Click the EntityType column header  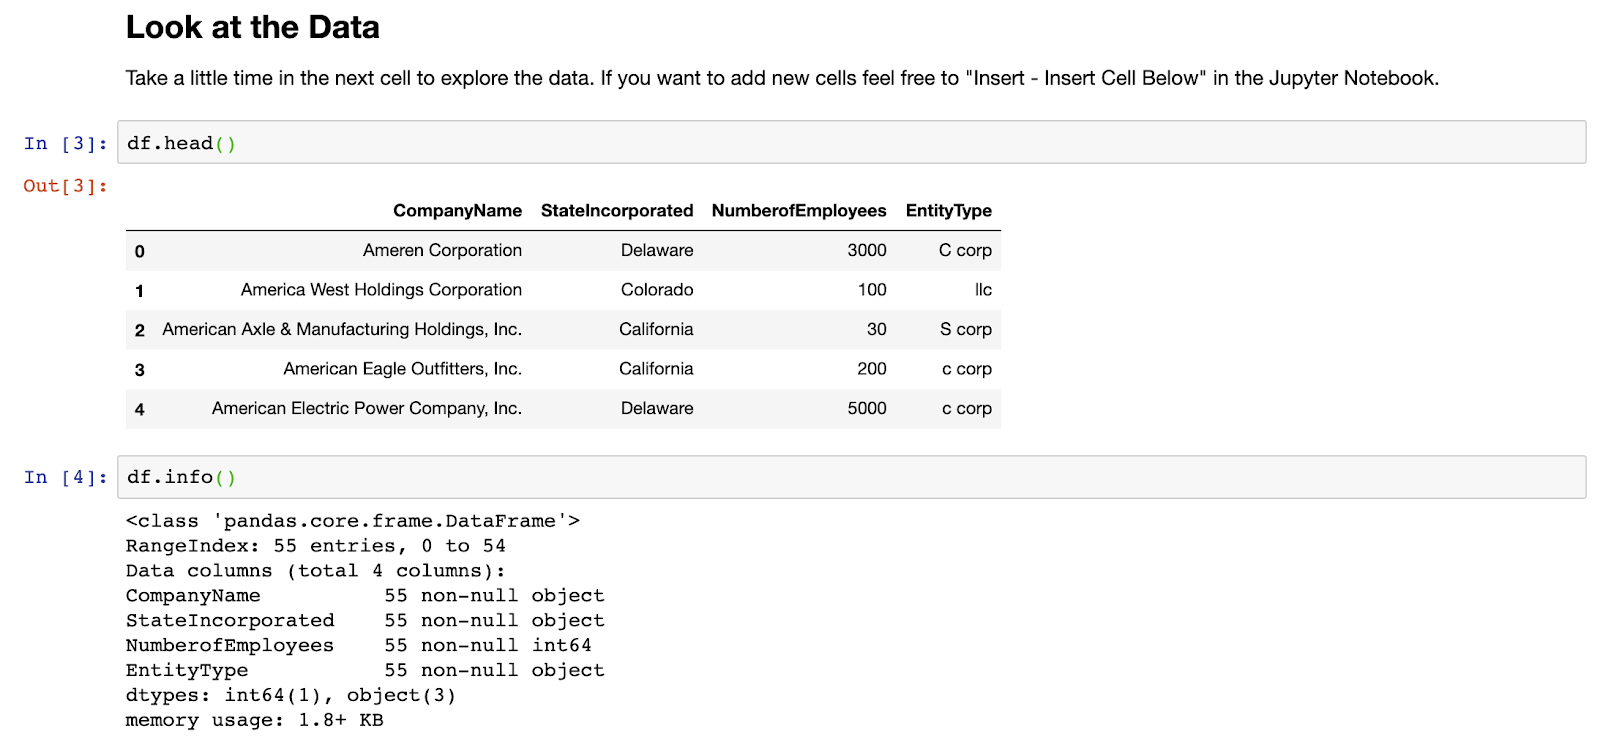pos(948,210)
